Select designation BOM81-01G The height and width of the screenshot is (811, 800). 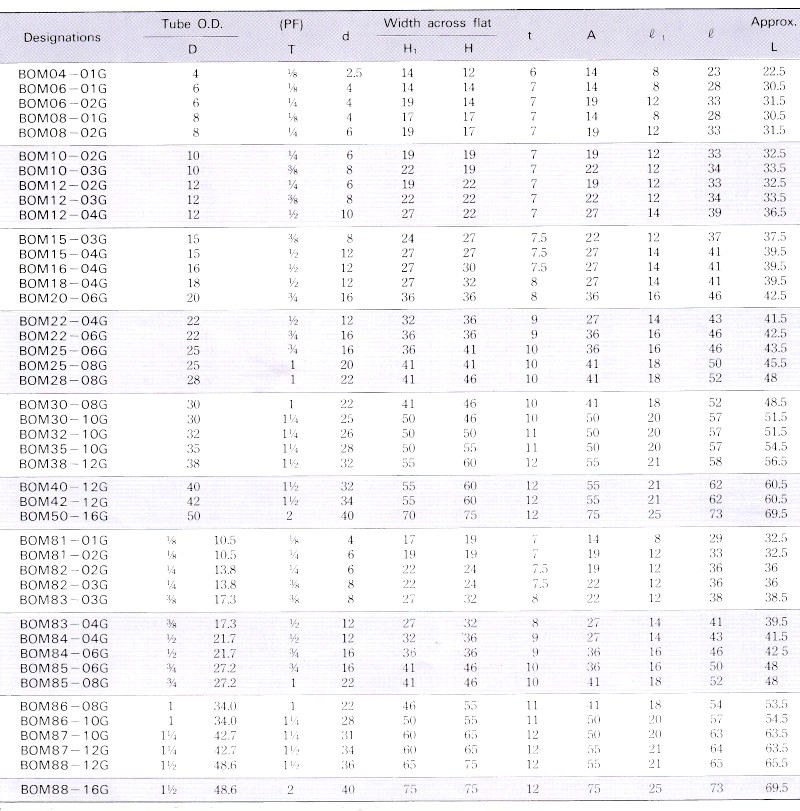click(x=64, y=541)
